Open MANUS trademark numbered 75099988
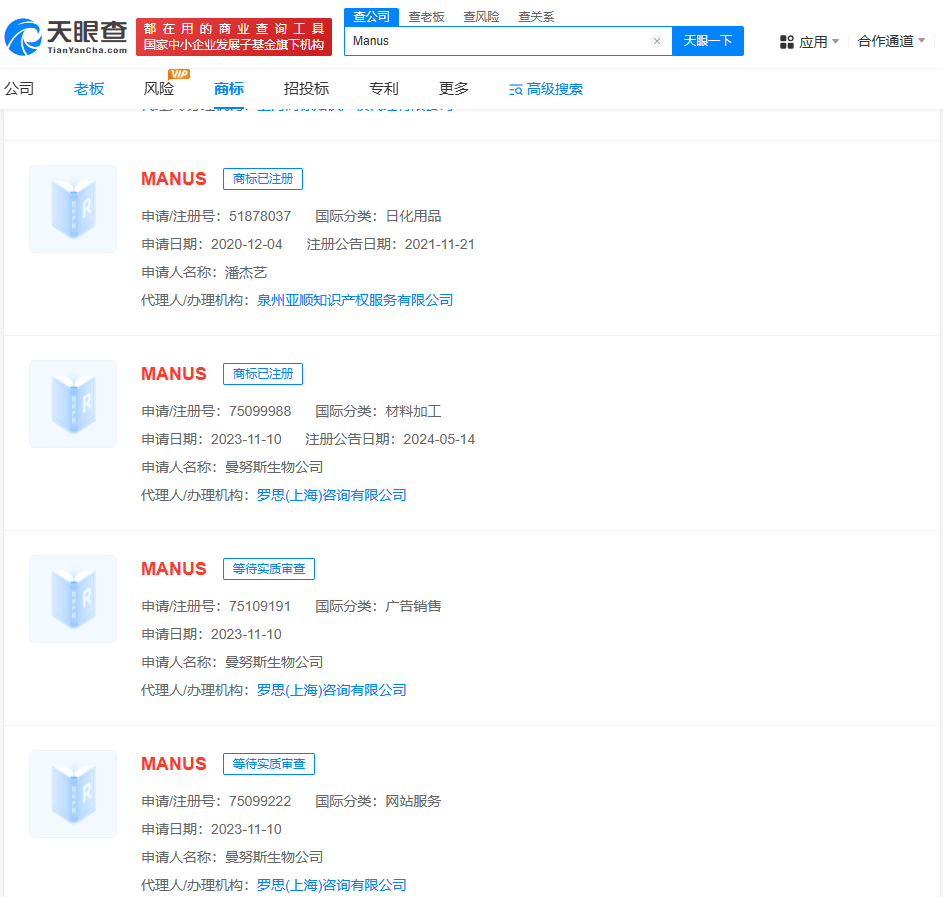 [x=174, y=373]
